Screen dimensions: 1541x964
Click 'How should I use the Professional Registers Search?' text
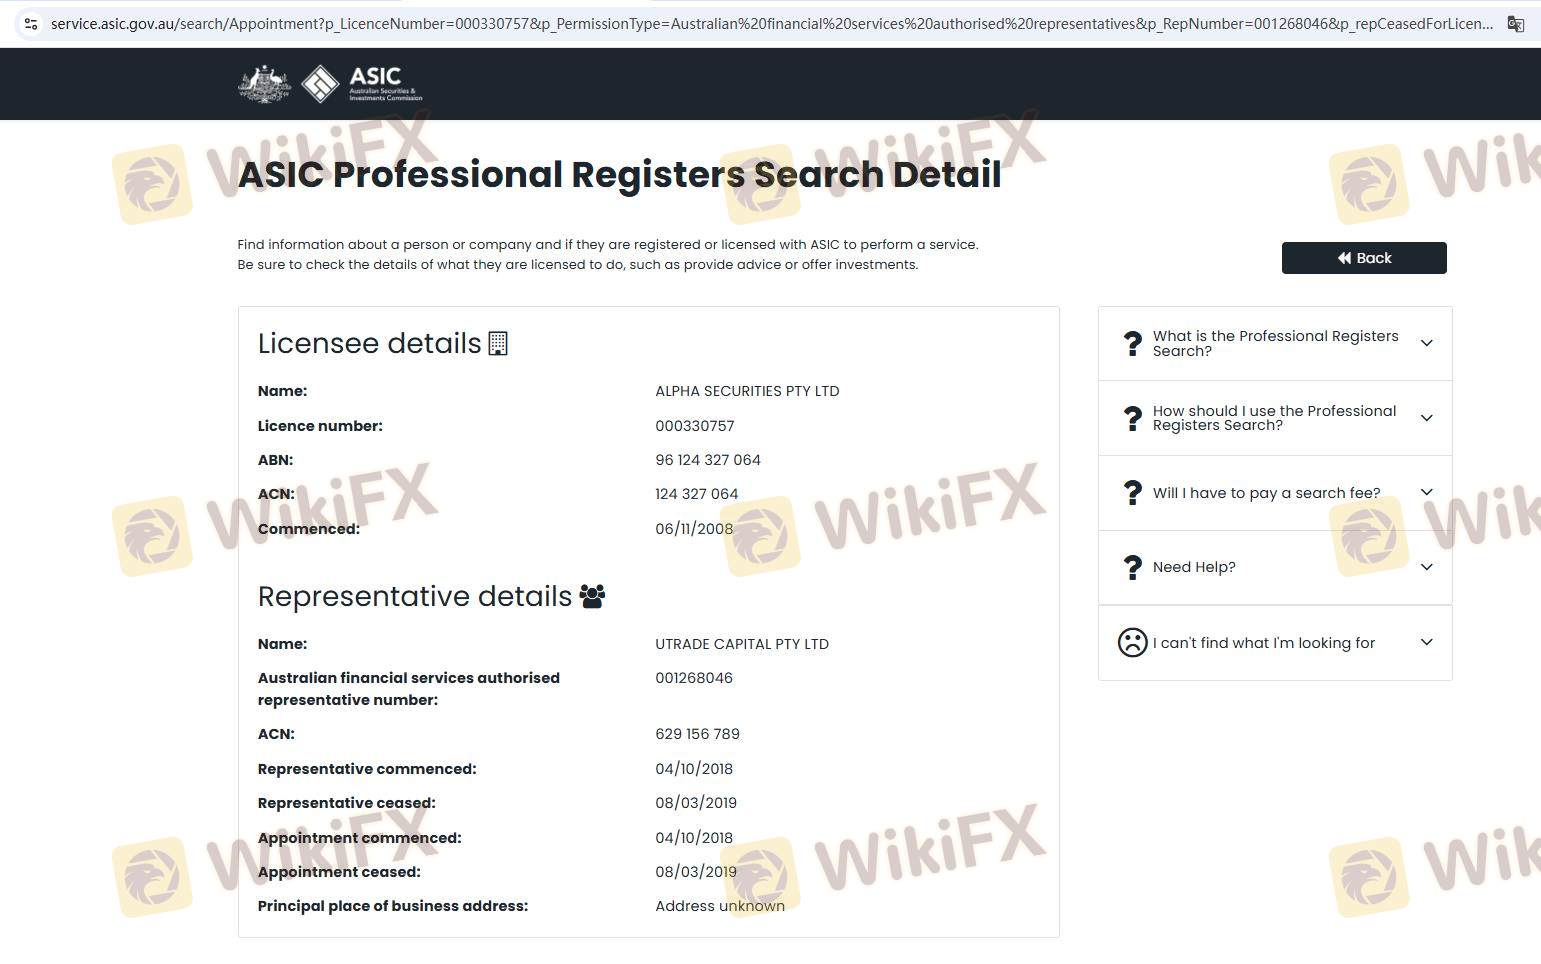pos(1273,418)
